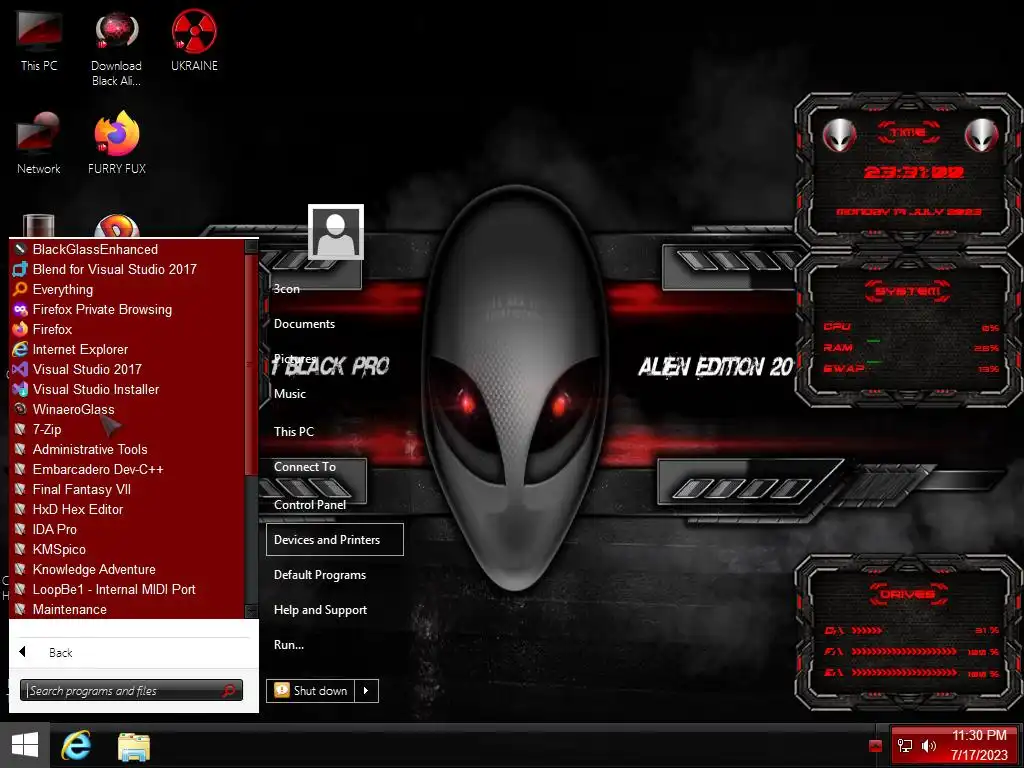Click the programs list scrollbar down arrow
The width and height of the screenshot is (1024, 768).
tap(251, 611)
